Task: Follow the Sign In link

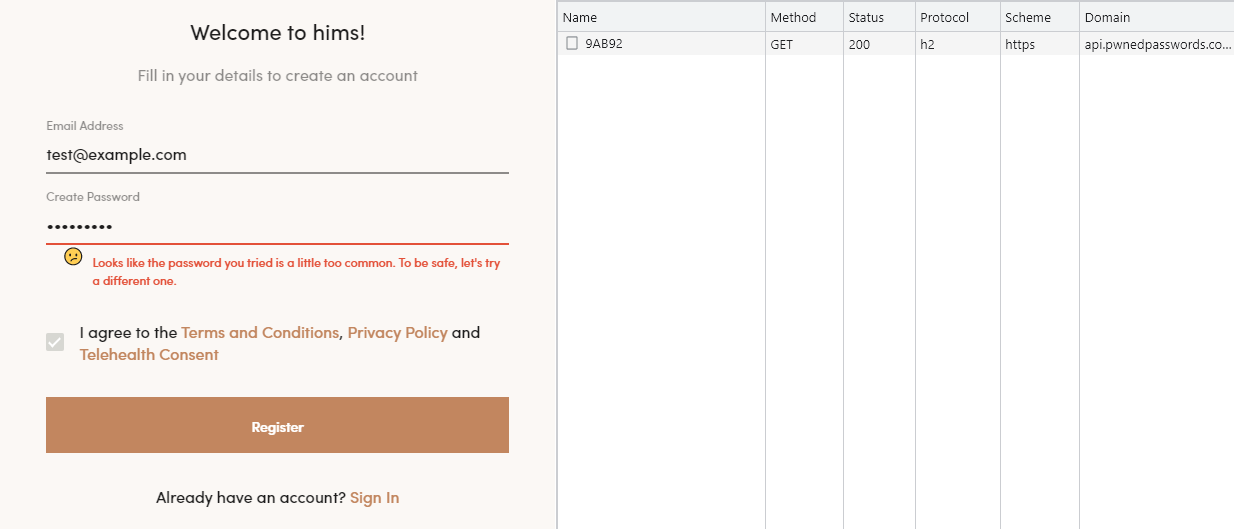Action: pyautogui.click(x=374, y=498)
